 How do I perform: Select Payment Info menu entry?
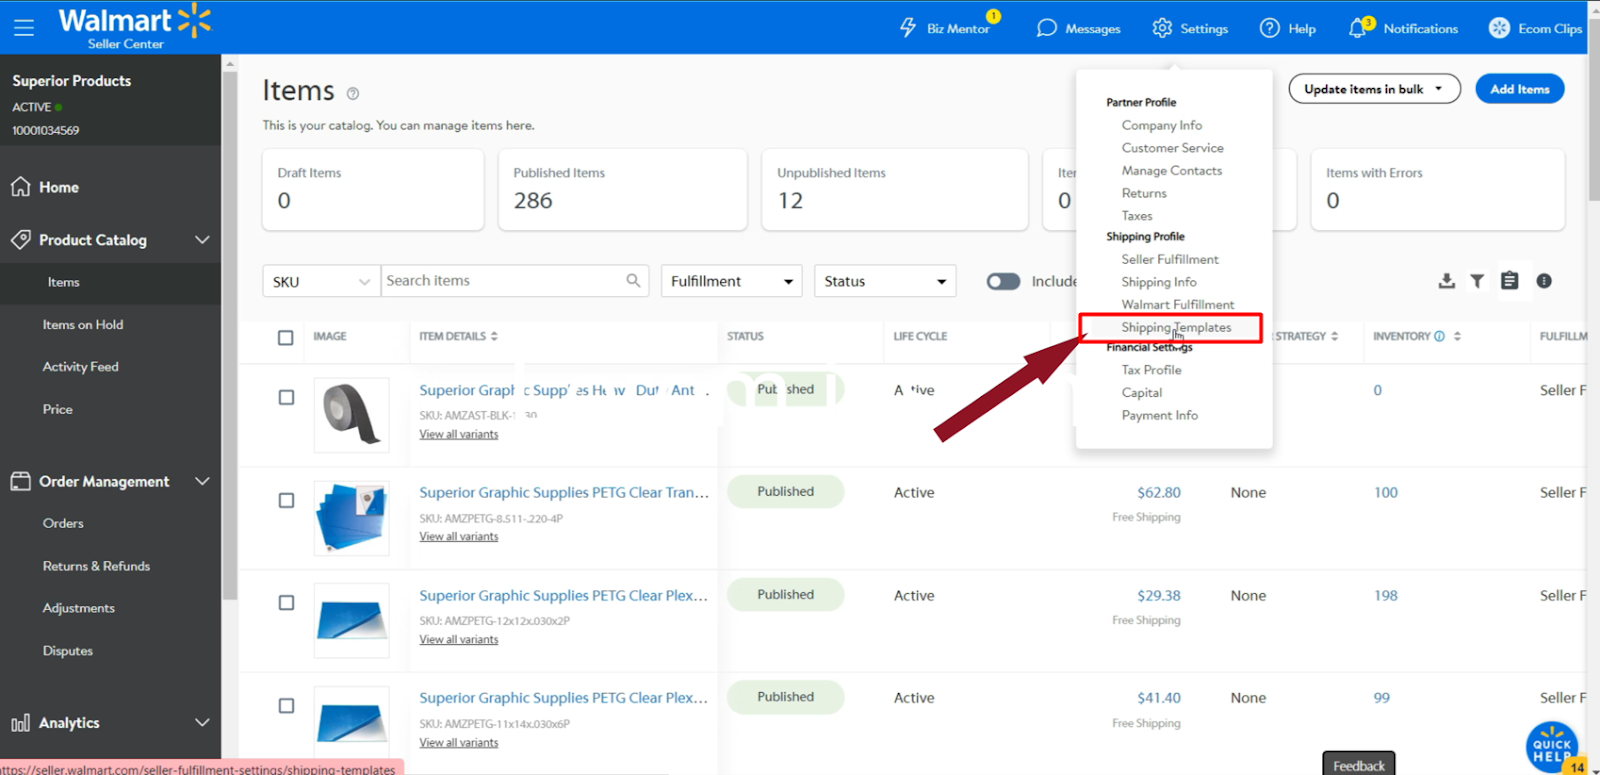pos(1159,415)
